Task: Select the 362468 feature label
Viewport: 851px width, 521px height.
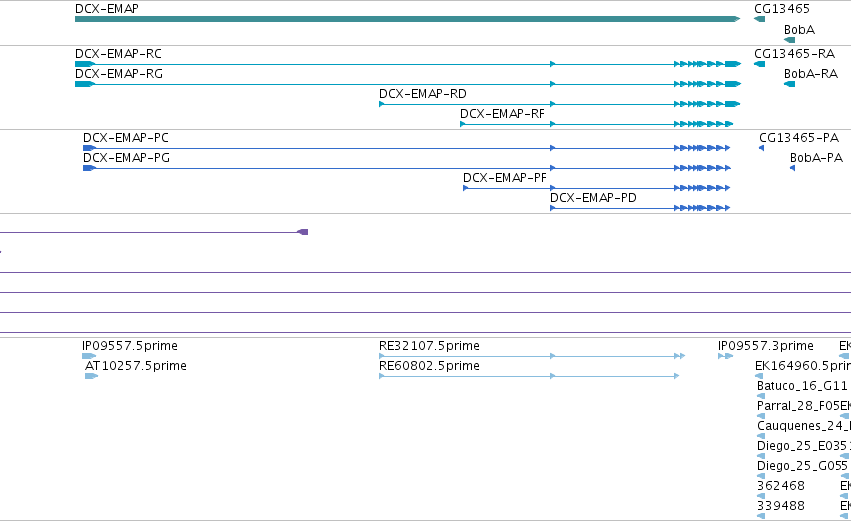Action: (x=781, y=486)
